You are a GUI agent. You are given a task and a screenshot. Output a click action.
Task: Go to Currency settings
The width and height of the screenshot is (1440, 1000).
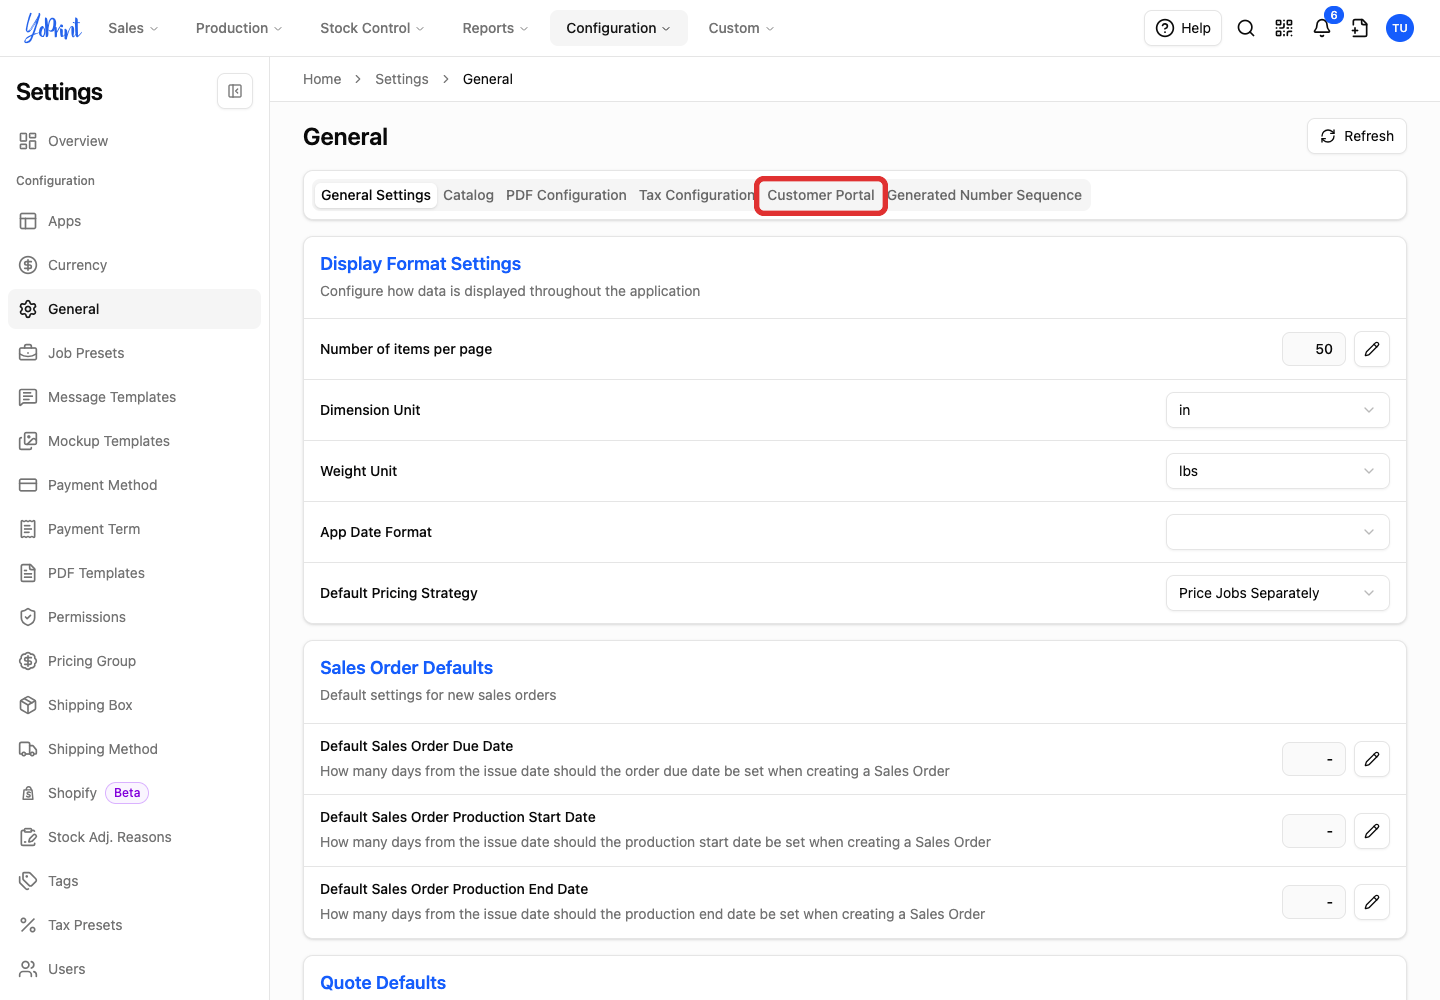[134, 265]
